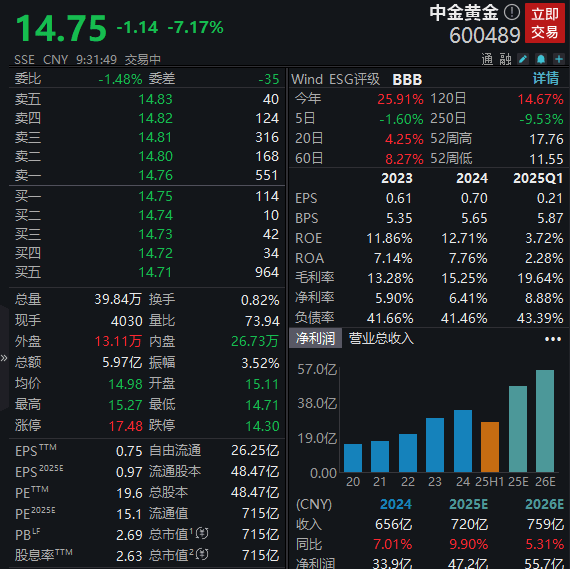Select the 卖五 price 14.83
The width and height of the screenshot is (570, 569).
[x=155, y=99]
